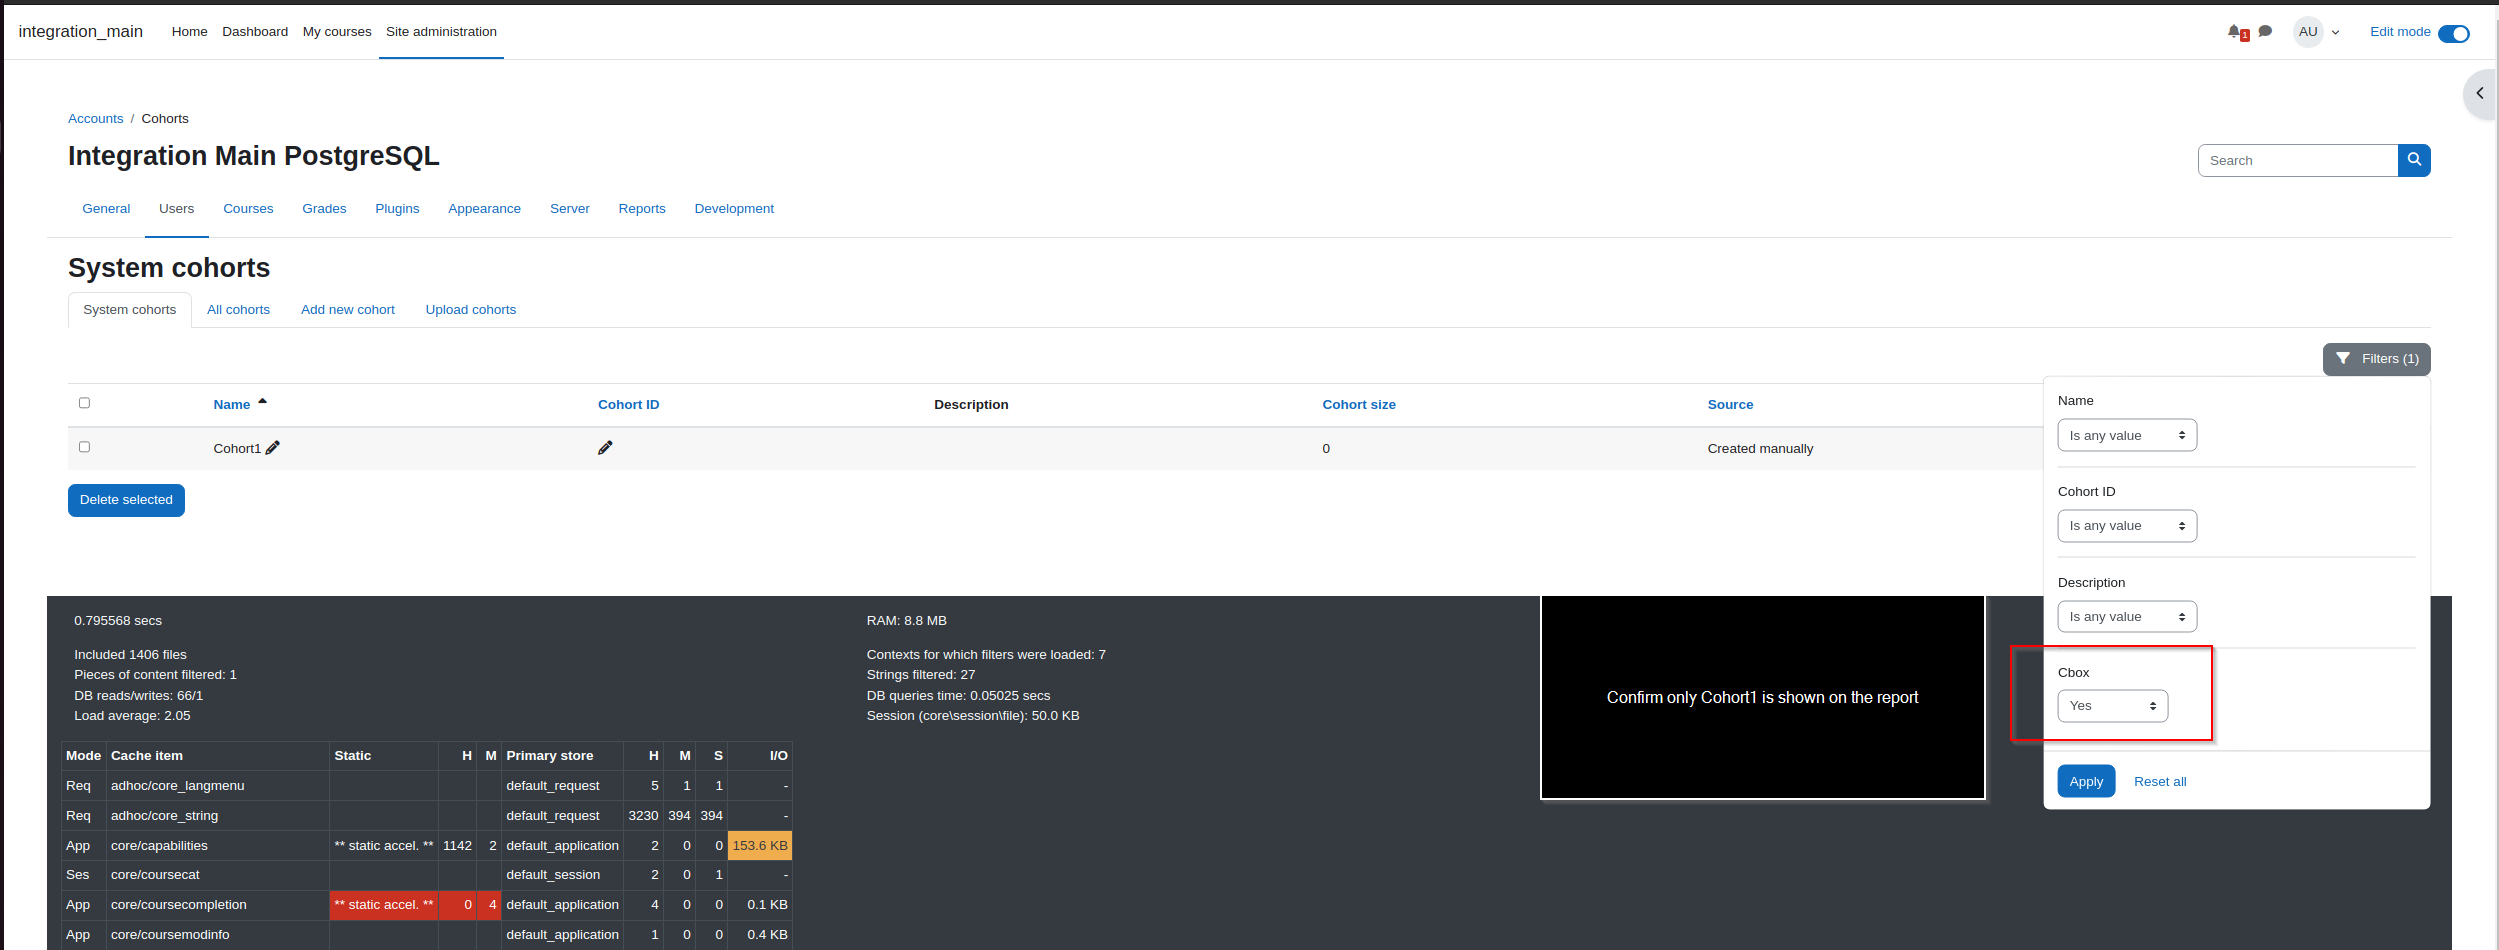Image resolution: width=2499 pixels, height=950 pixels.
Task: Follow the Accounts breadcrumb link
Action: [x=96, y=119]
